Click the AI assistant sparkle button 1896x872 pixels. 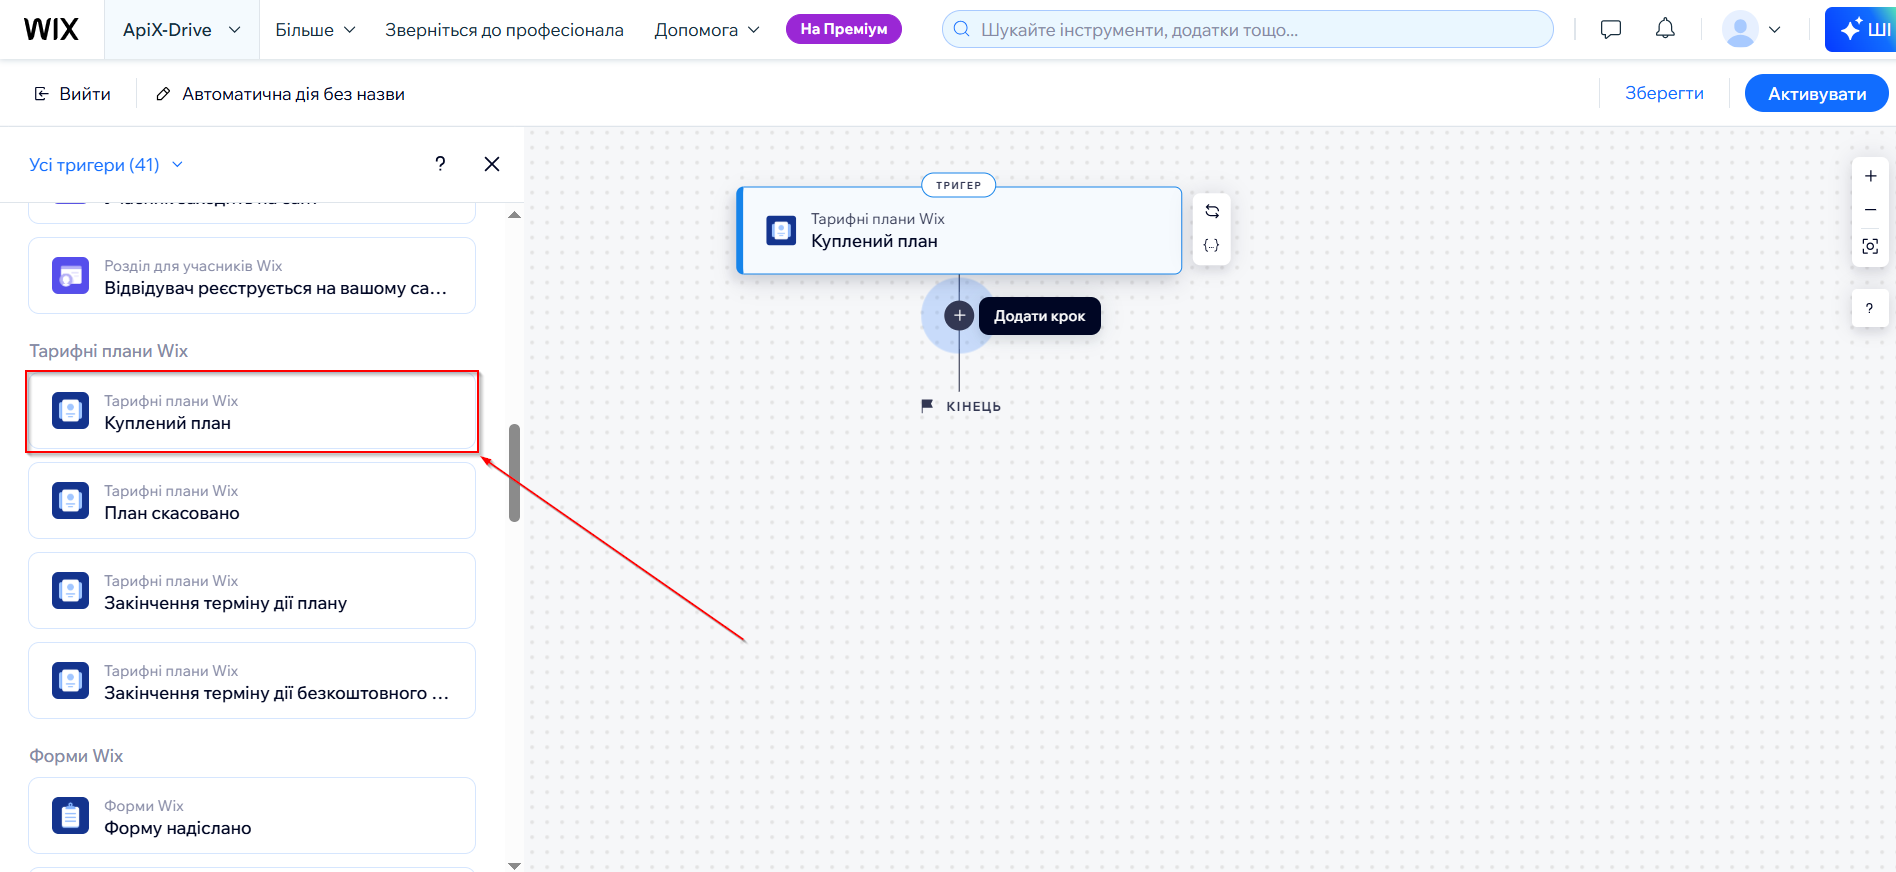1860,29
